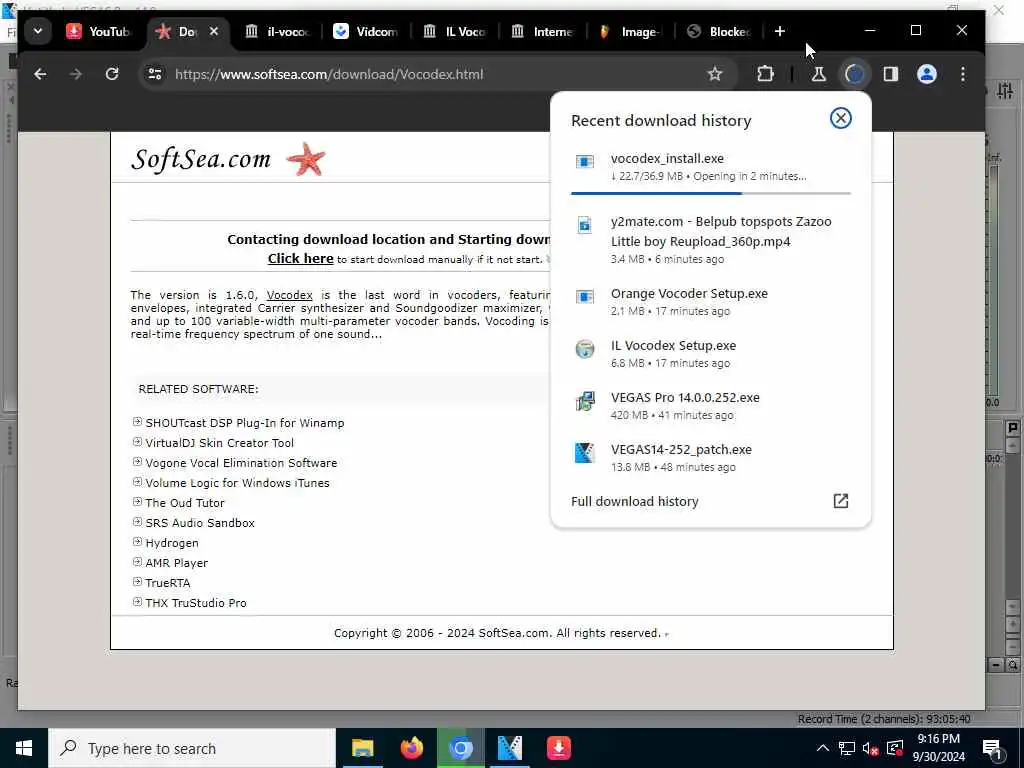Viewport: 1024px width, 768px height.
Task: Select y2mate Belpub topspots mp4 download entry
Action: point(711,240)
